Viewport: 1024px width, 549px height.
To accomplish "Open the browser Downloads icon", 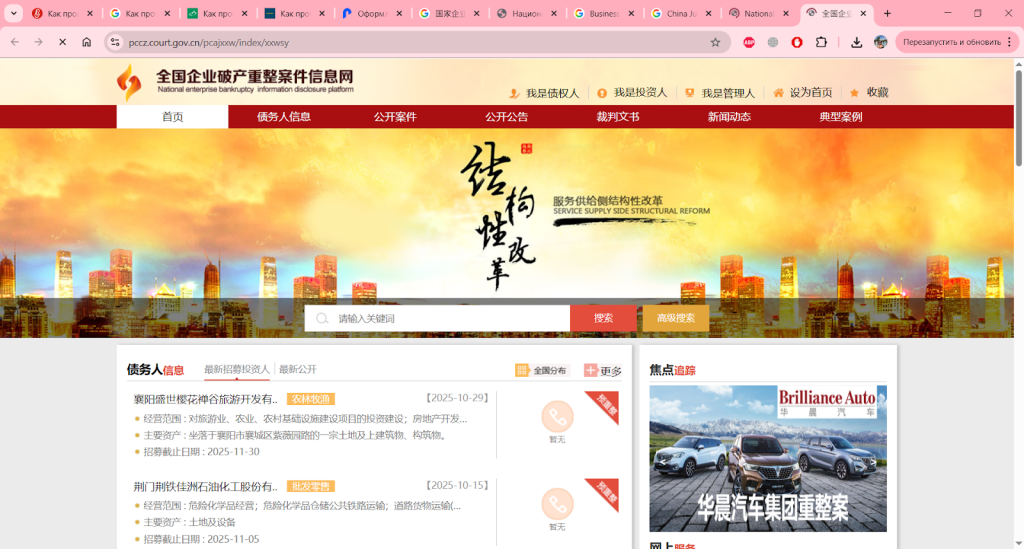I will click(x=856, y=42).
